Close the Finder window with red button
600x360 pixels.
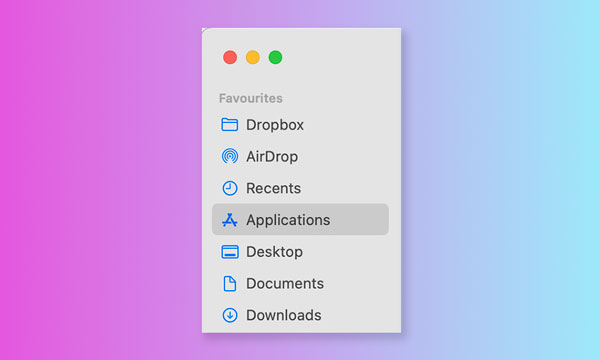230,57
